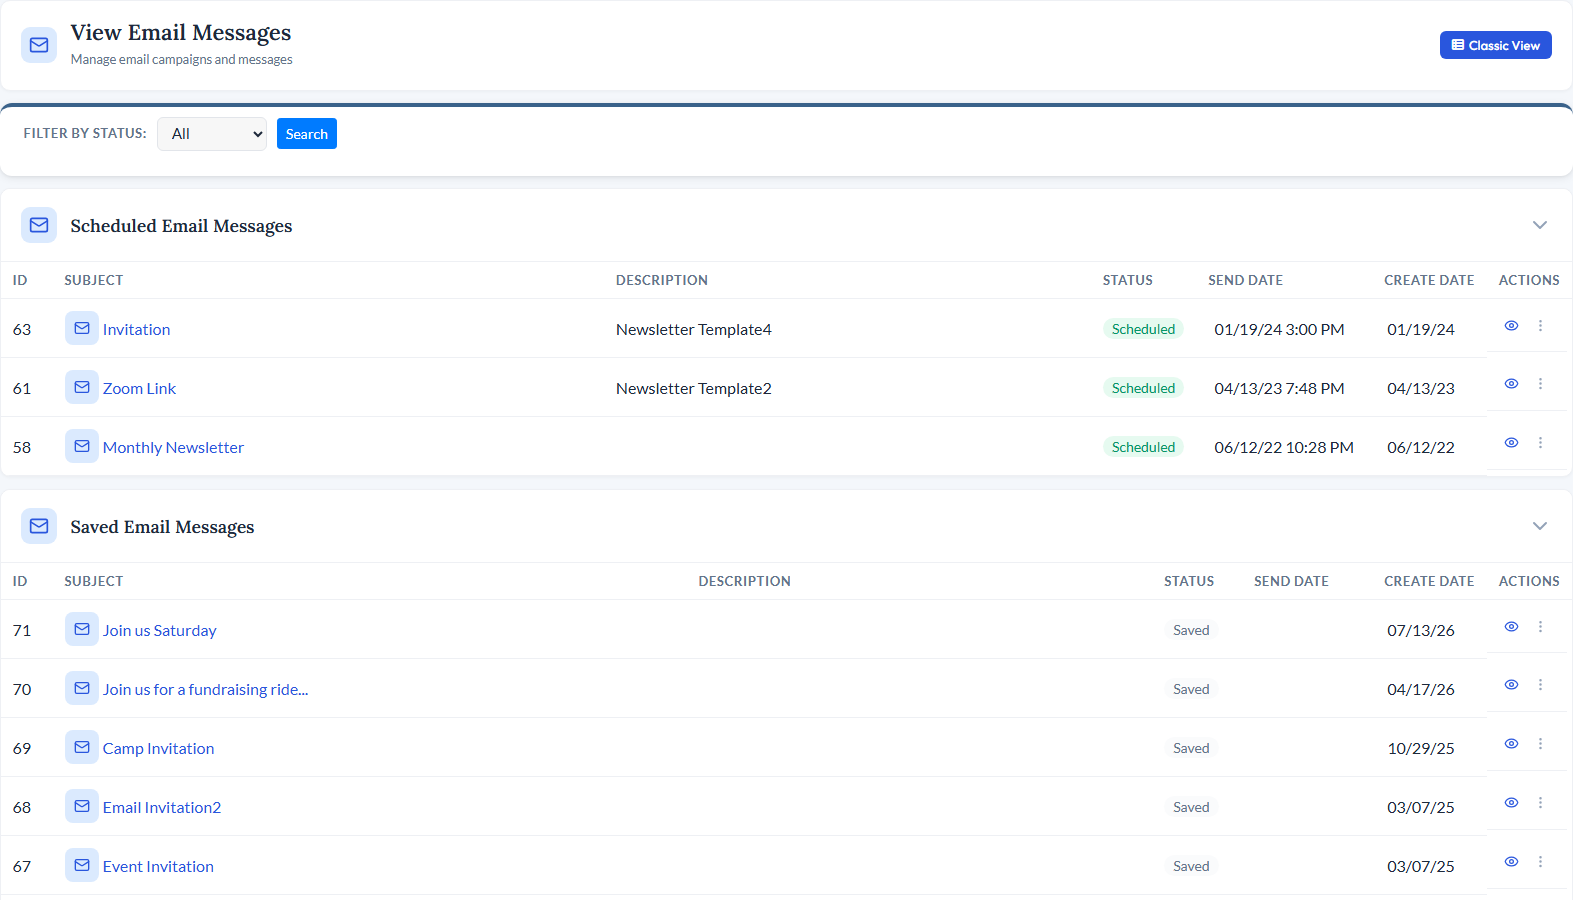The height and width of the screenshot is (900, 1573).
Task: Open the three-dot actions menu for Invitation
Action: [1540, 326]
